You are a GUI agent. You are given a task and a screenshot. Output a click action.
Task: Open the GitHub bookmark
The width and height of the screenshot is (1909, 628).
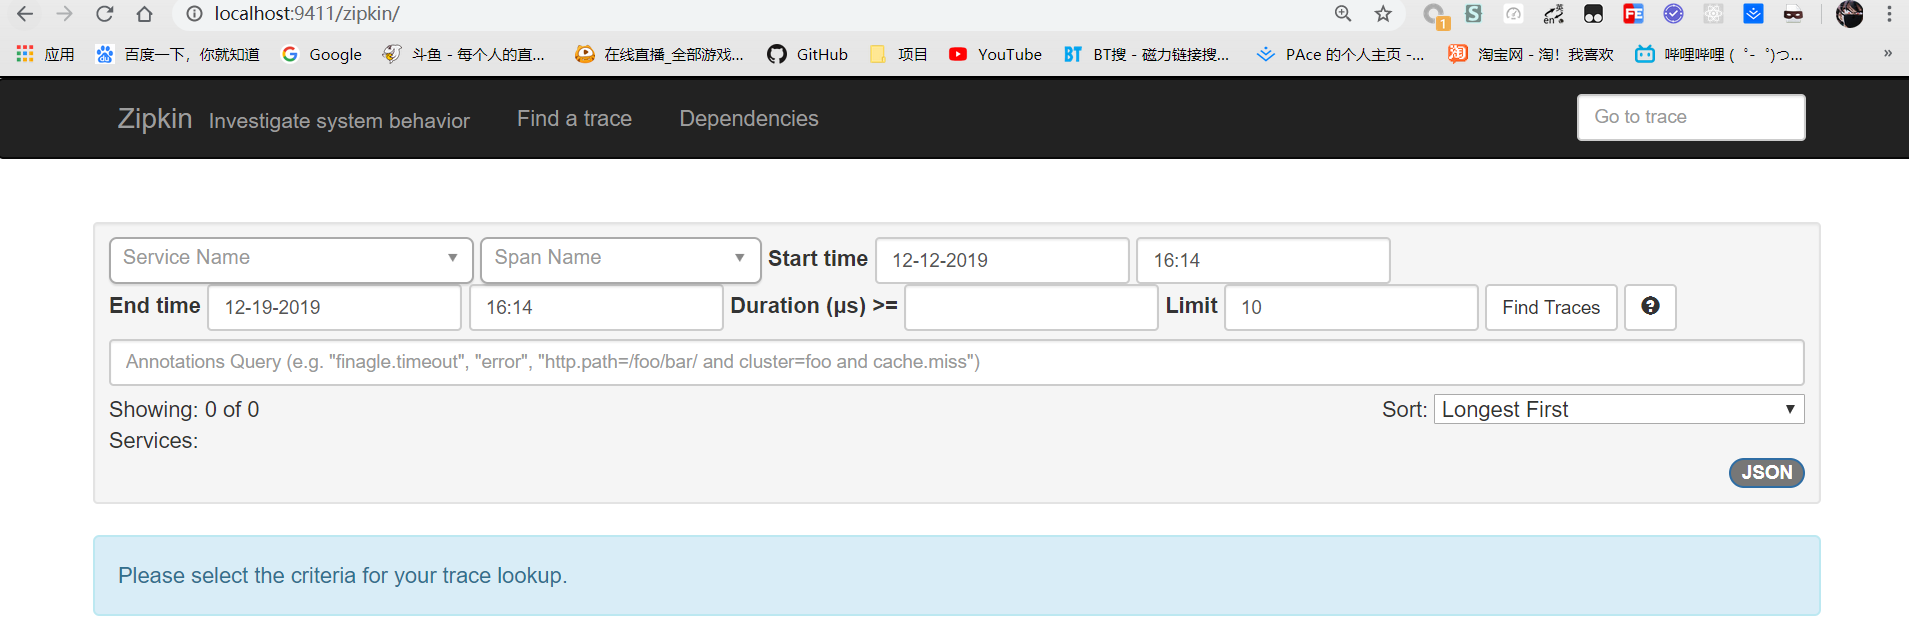point(807,54)
